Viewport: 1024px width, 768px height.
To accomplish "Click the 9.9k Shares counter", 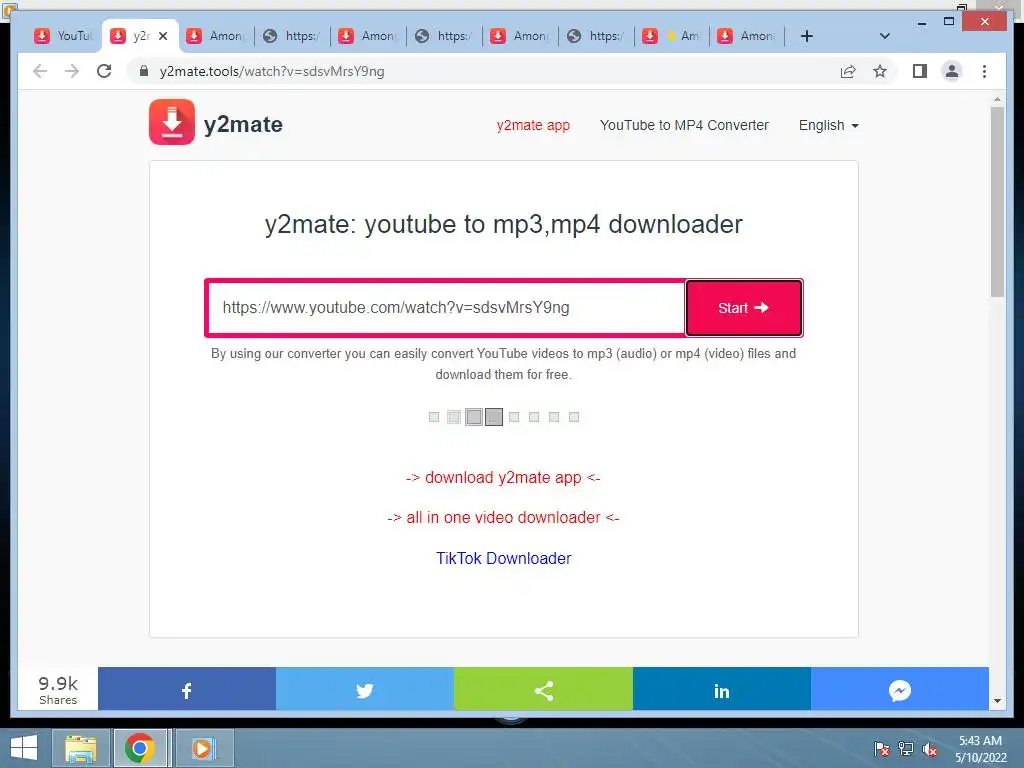I will click(x=58, y=690).
